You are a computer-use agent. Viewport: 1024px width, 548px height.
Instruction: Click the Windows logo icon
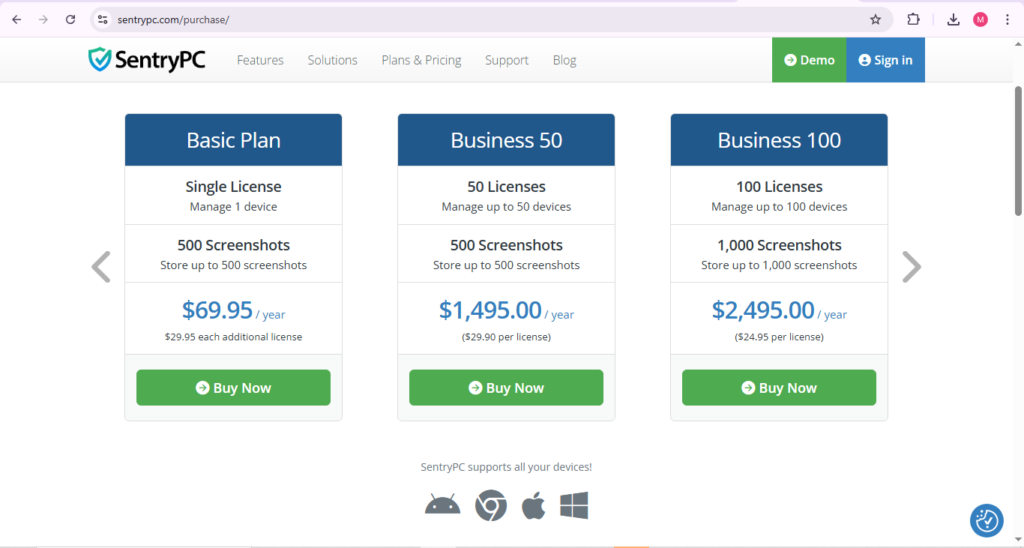574,505
